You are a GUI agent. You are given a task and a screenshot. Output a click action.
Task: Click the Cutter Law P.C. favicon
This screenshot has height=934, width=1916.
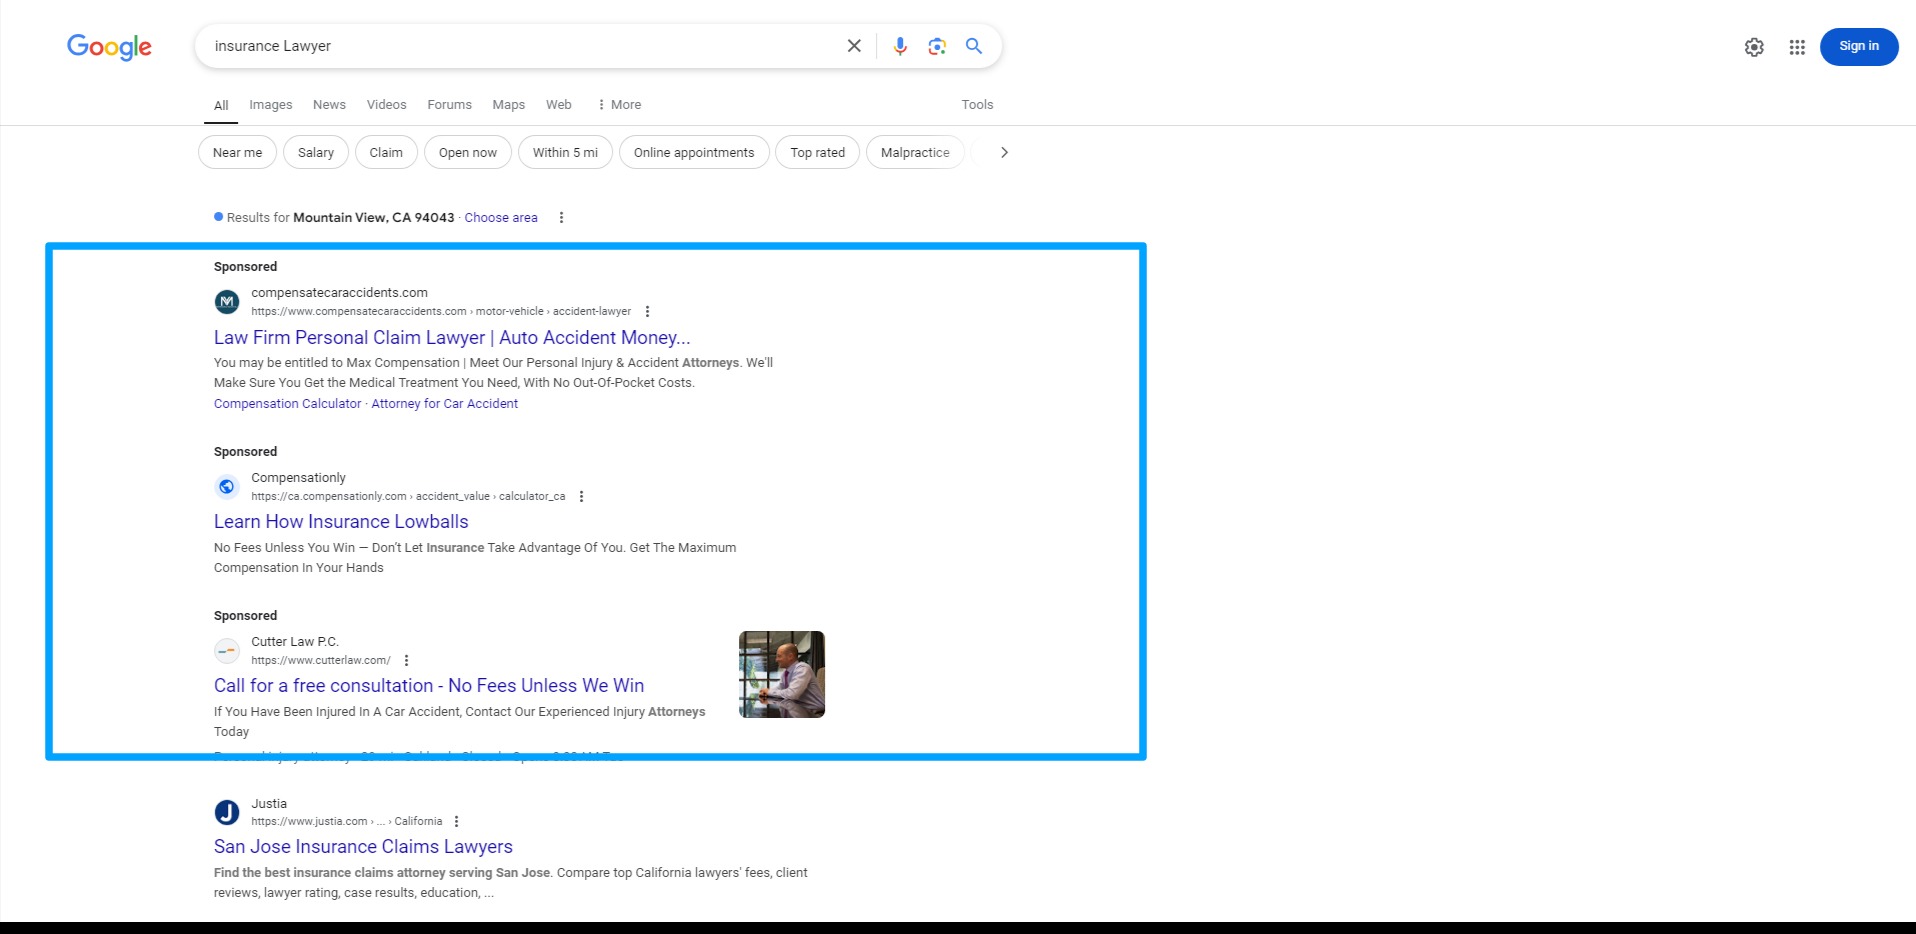click(x=227, y=651)
